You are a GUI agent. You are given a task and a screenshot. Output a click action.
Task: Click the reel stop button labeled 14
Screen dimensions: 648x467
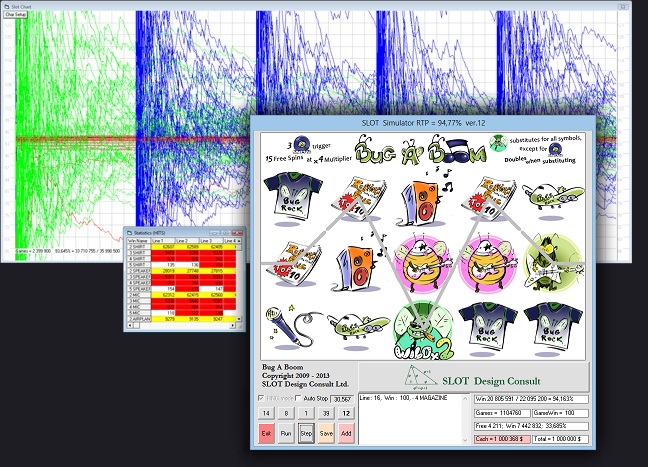pos(266,413)
